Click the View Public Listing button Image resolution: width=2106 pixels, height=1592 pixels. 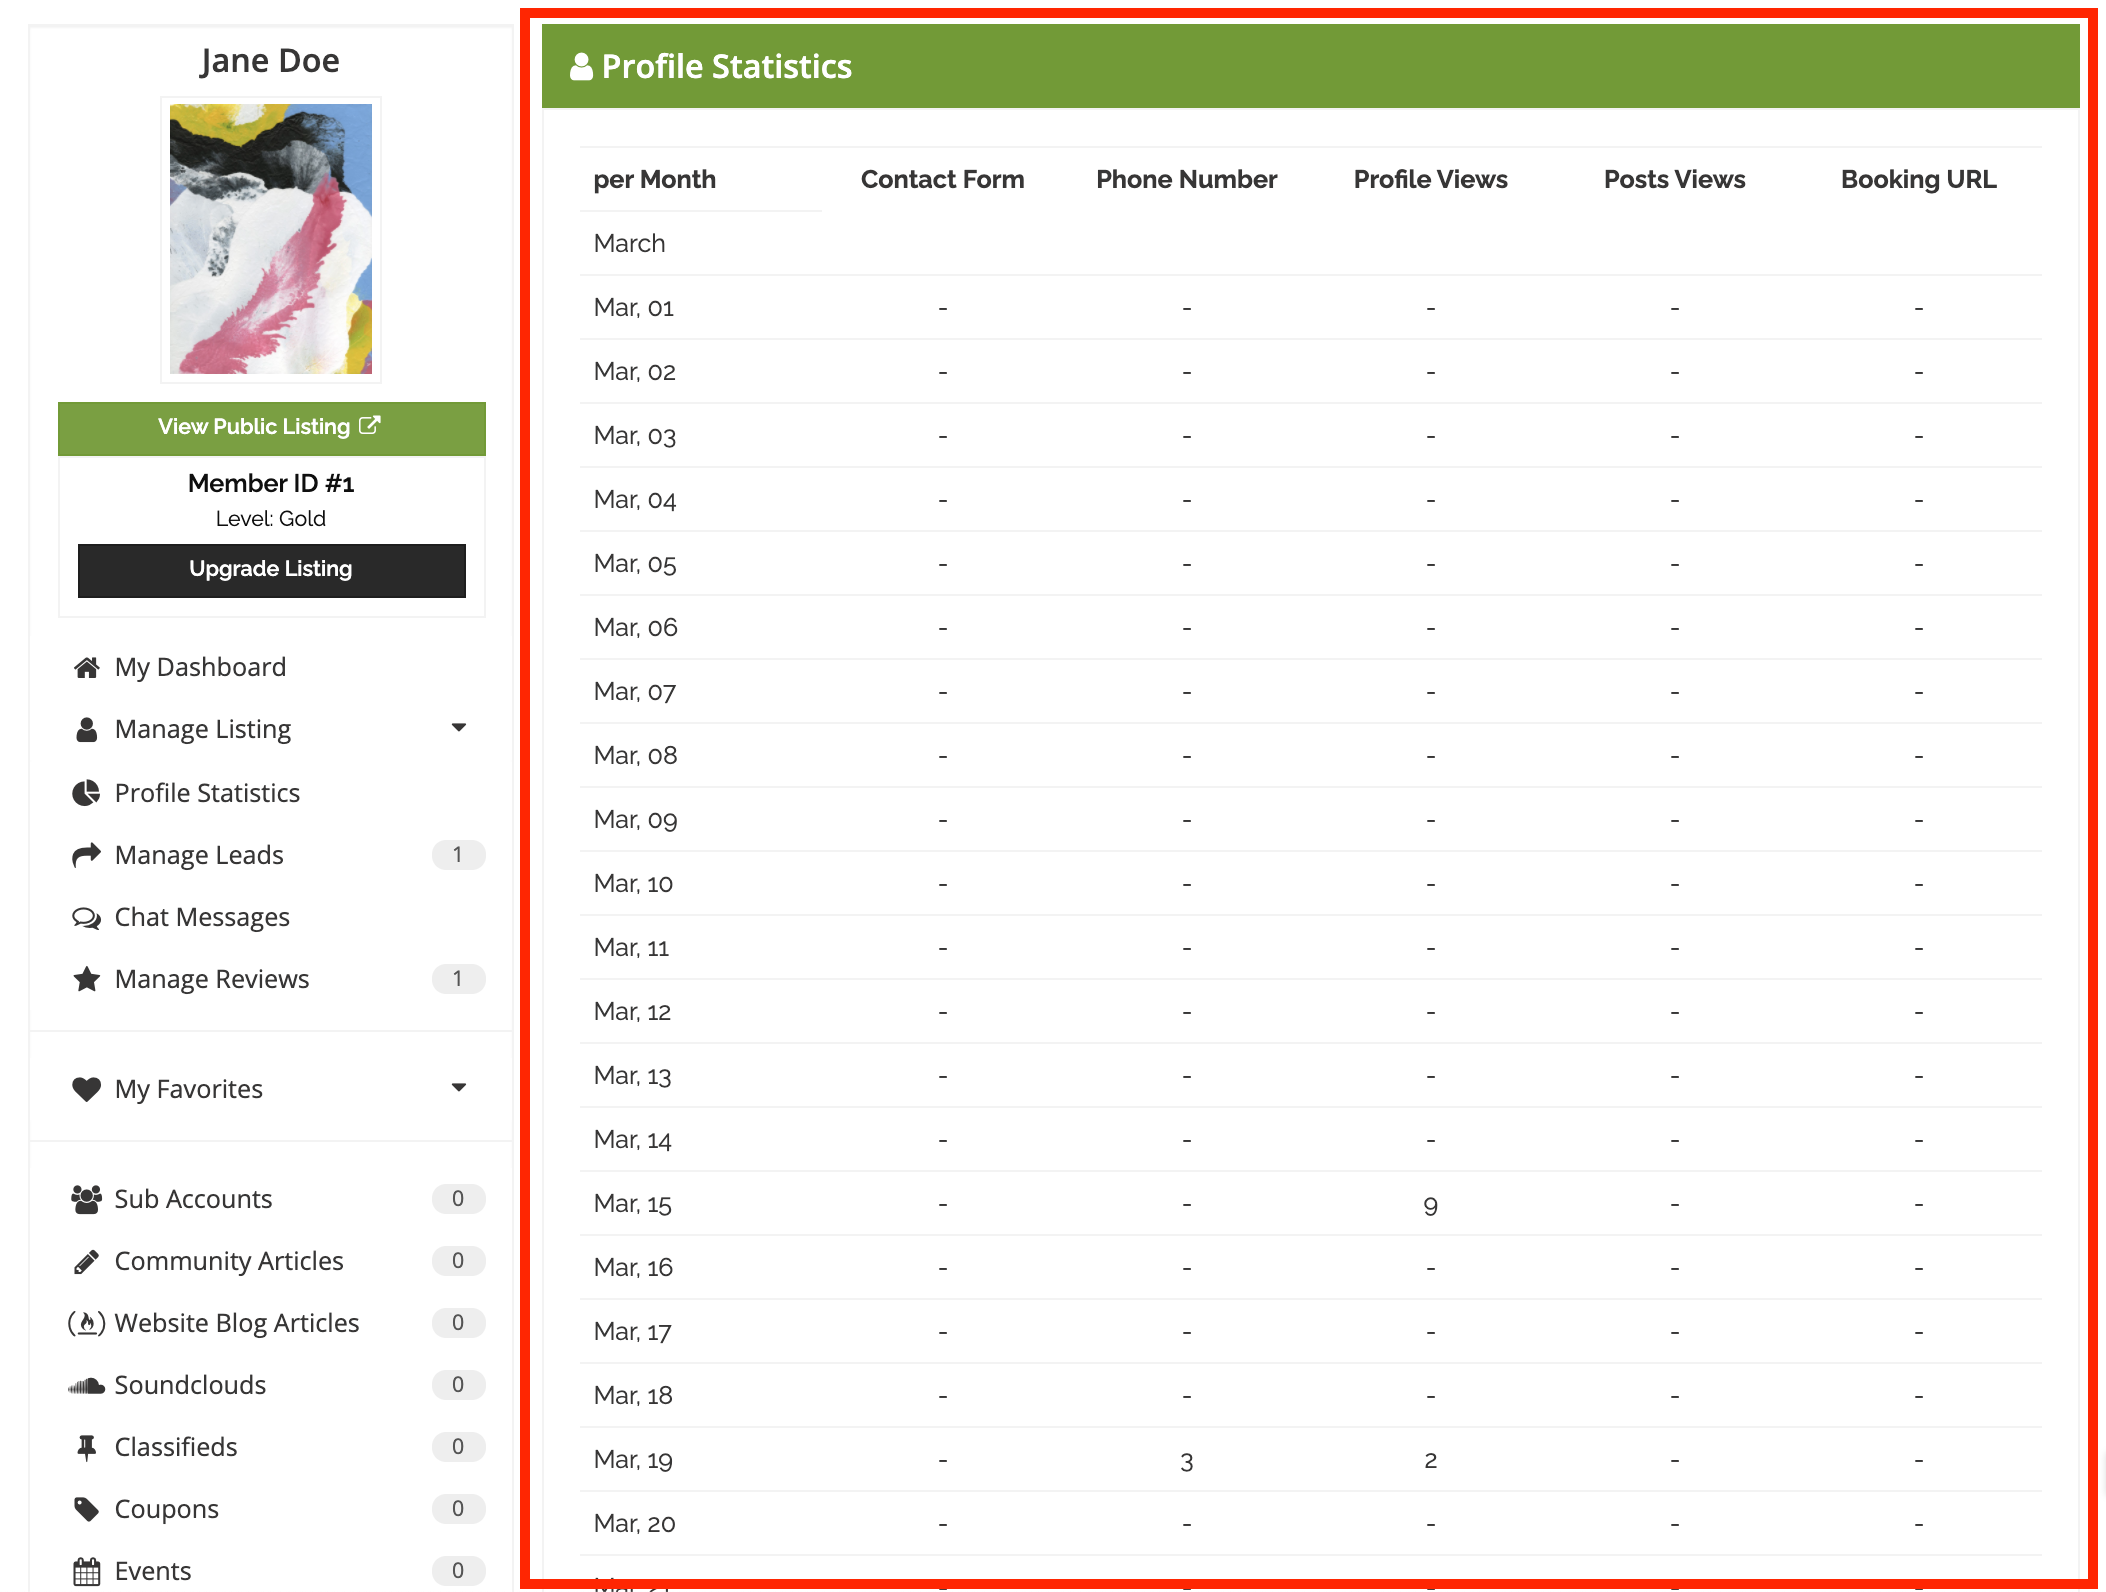pos(271,428)
